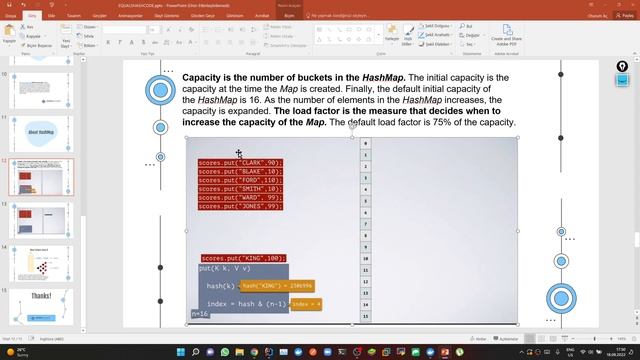Open the Düzen layout dropdown
The width and height of the screenshot is (640, 360).
pyautogui.click(x=87, y=27)
